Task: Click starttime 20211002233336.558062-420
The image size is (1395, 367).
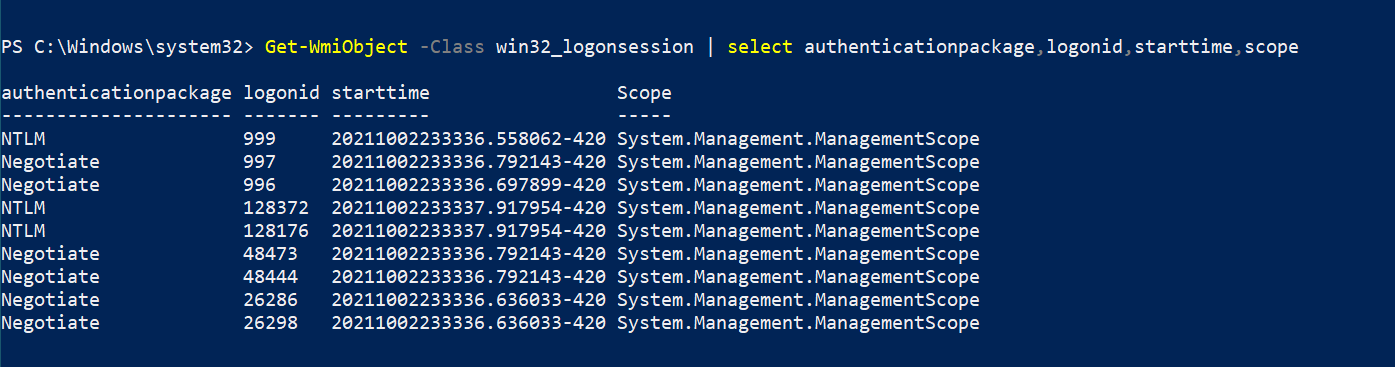Action: pyautogui.click(x=468, y=139)
